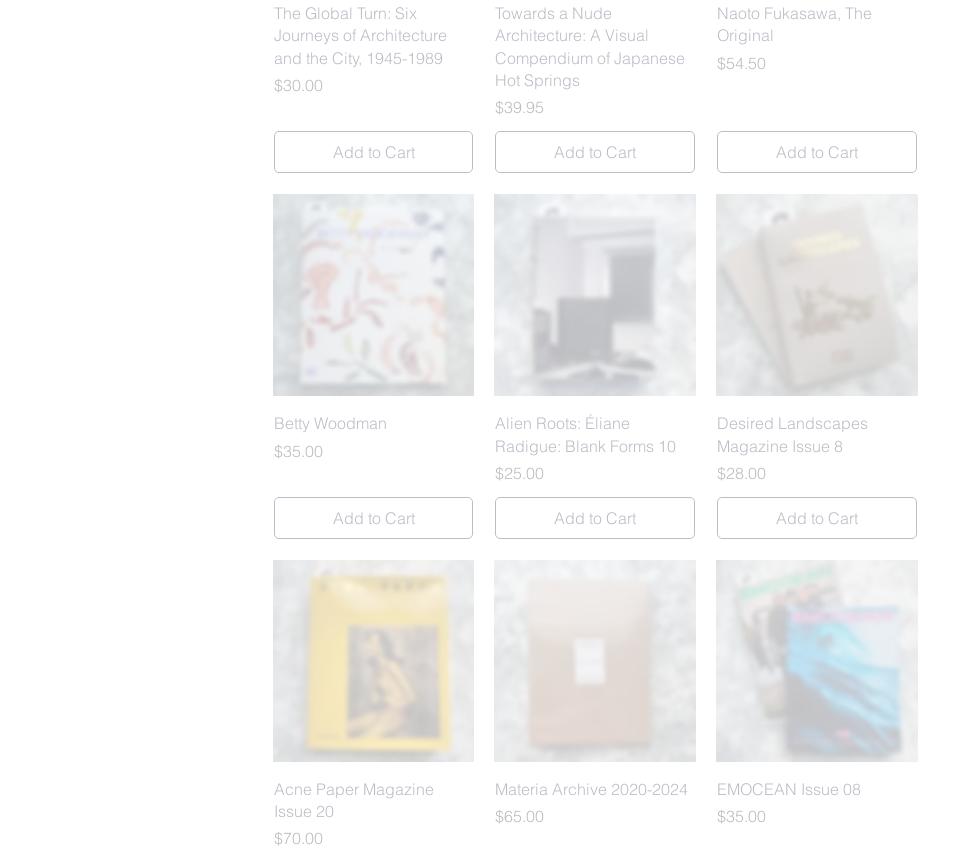
Task: Open the Acne Paper Magazine cover image
Action: point(374,661)
